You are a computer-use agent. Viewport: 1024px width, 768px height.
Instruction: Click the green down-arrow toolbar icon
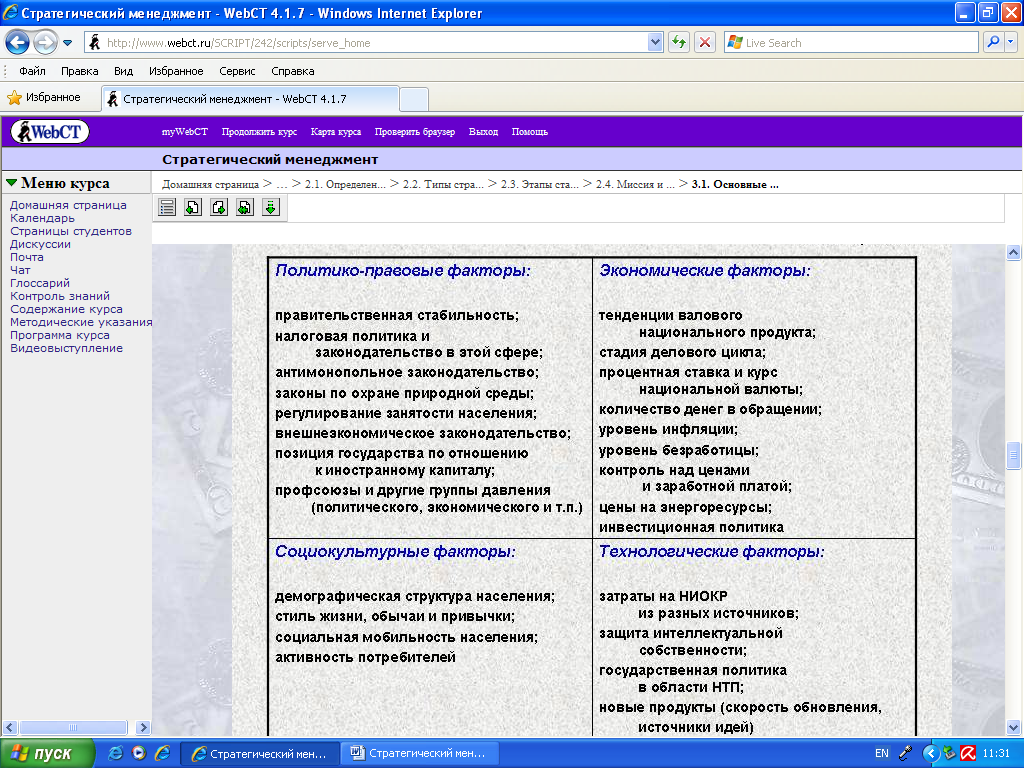271,208
